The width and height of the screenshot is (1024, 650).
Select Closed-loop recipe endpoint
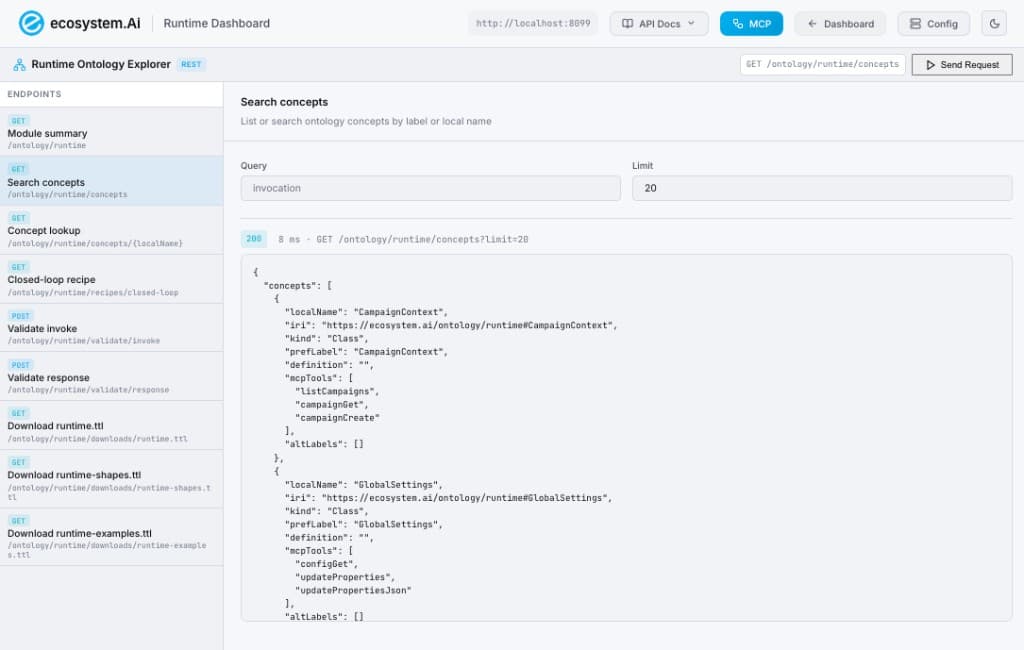point(112,279)
